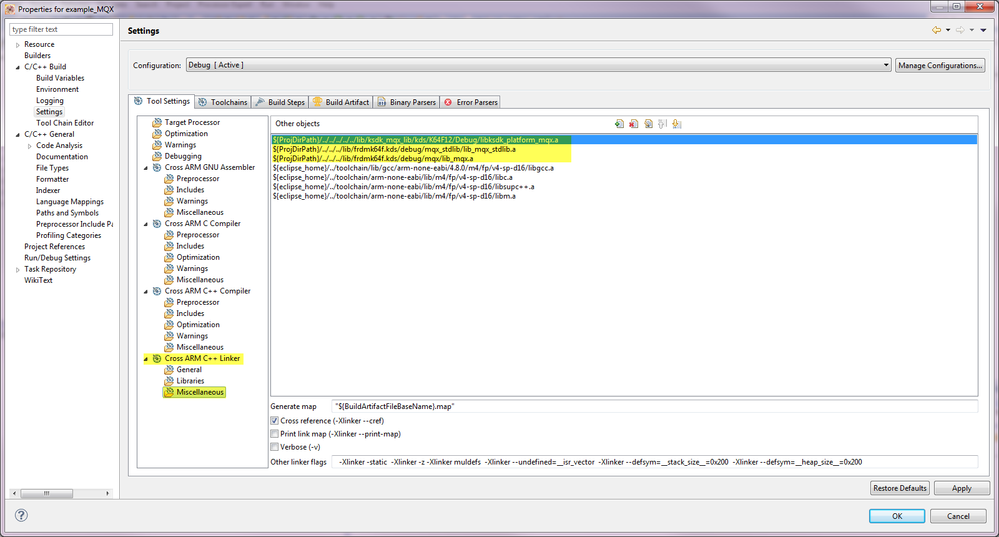Collapse the Cross ARM C++ Linker node
The height and width of the screenshot is (537, 999).
(x=146, y=359)
